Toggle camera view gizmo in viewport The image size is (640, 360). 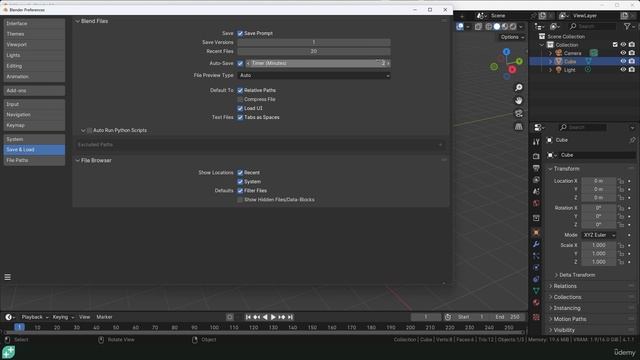(x=519, y=113)
